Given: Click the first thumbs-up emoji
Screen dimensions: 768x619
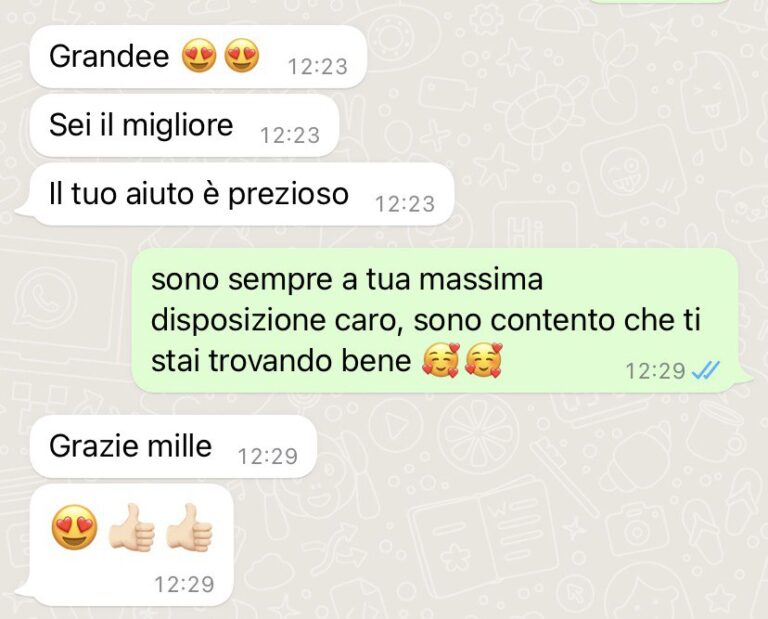Looking at the screenshot, I should point(131,528).
